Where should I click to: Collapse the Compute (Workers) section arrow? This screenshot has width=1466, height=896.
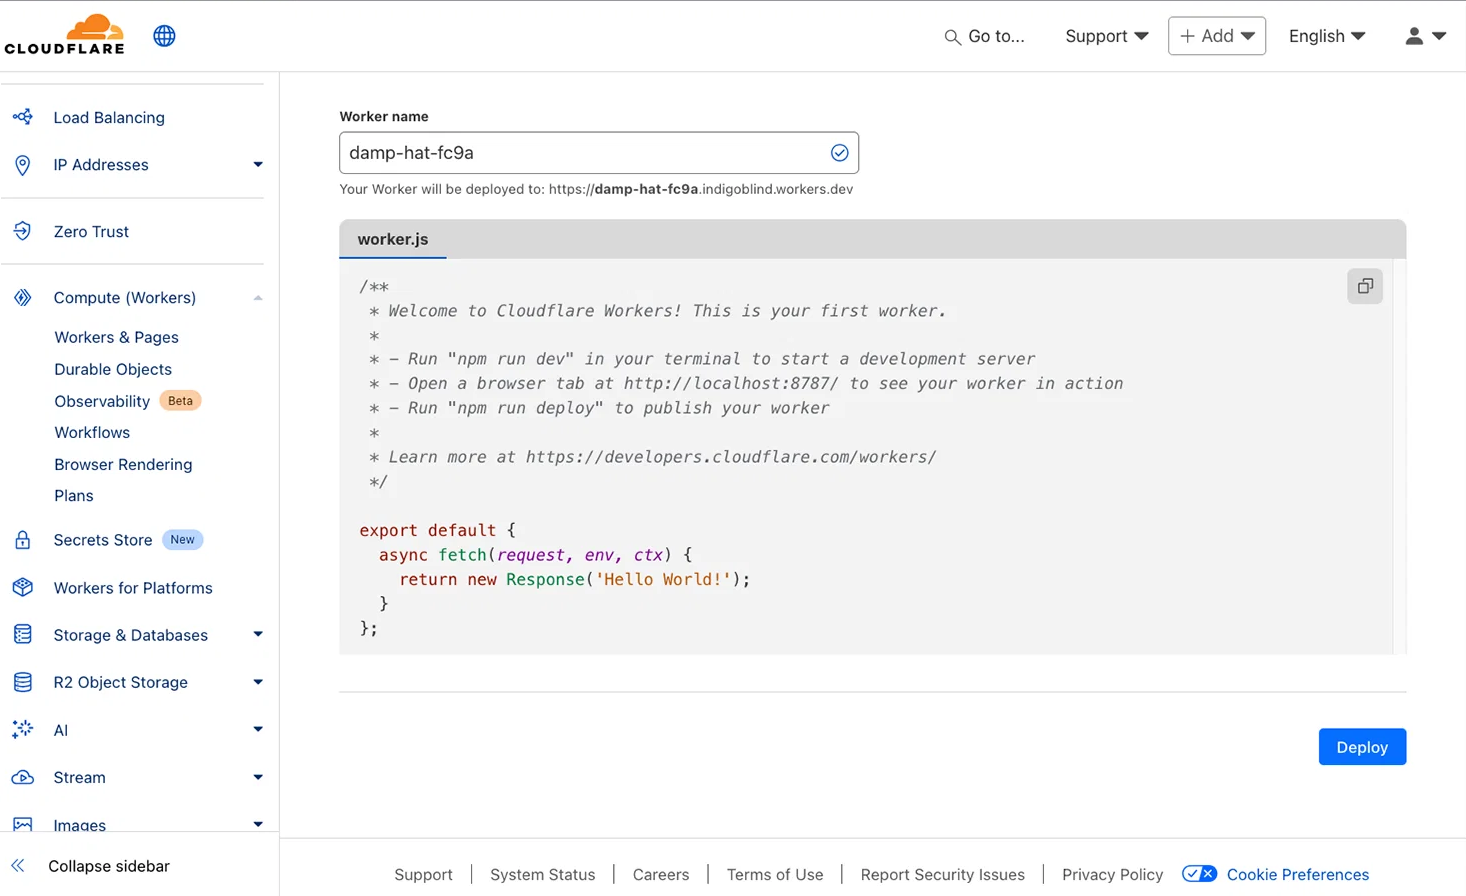pyautogui.click(x=258, y=298)
